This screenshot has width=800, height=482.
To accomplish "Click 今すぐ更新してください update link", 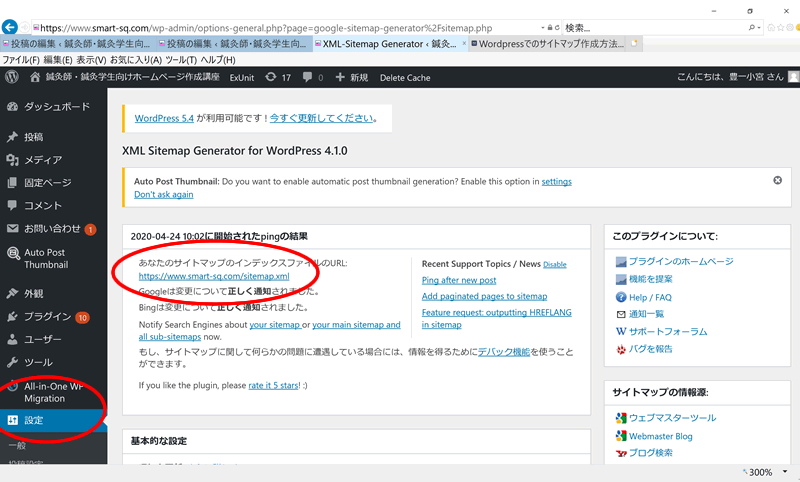I will (x=322, y=118).
